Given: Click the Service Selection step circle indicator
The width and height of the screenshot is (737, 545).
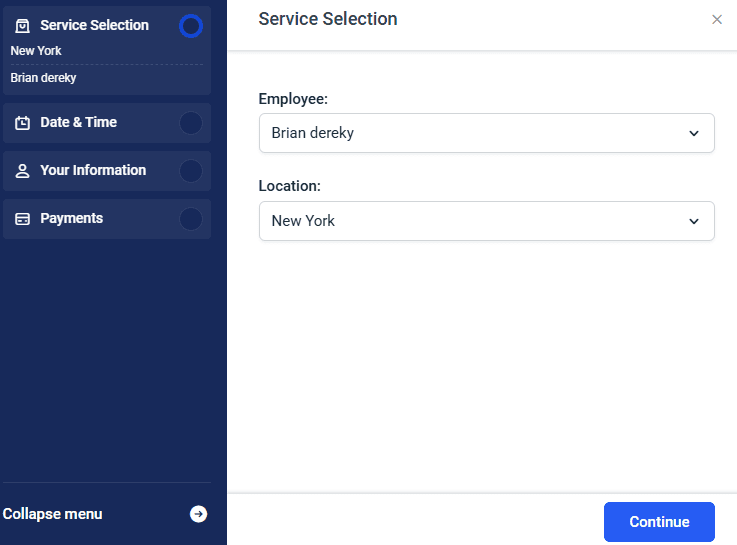Looking at the screenshot, I should click(191, 26).
